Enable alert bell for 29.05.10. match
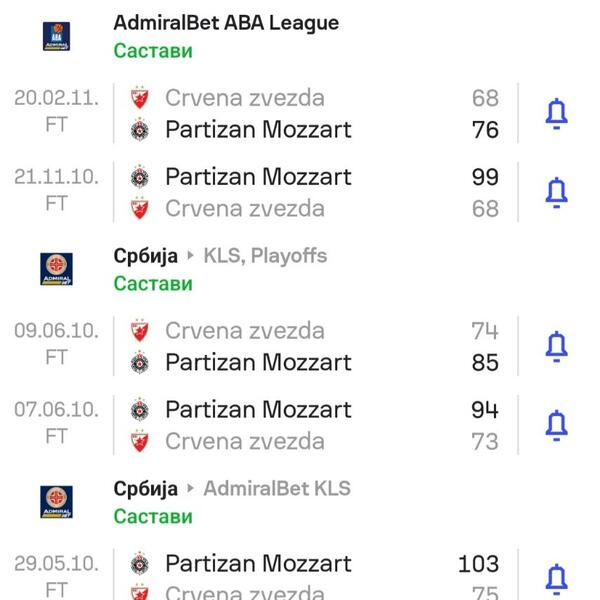 tap(556, 578)
